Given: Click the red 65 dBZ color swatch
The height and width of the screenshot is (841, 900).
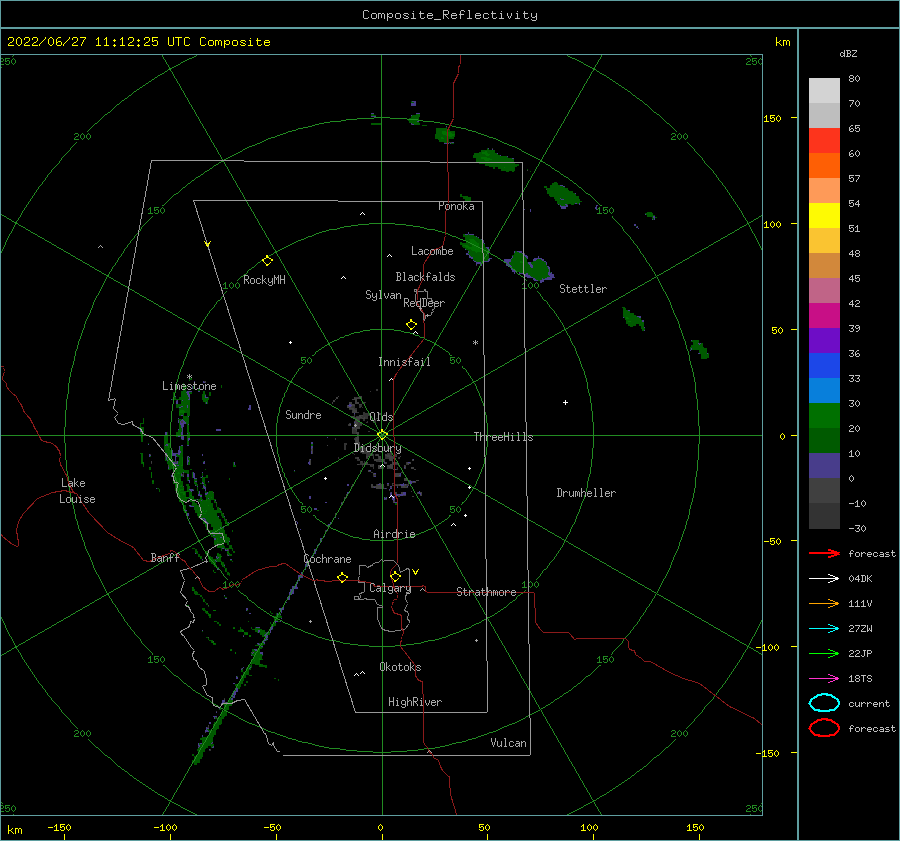Looking at the screenshot, I should point(824,141).
